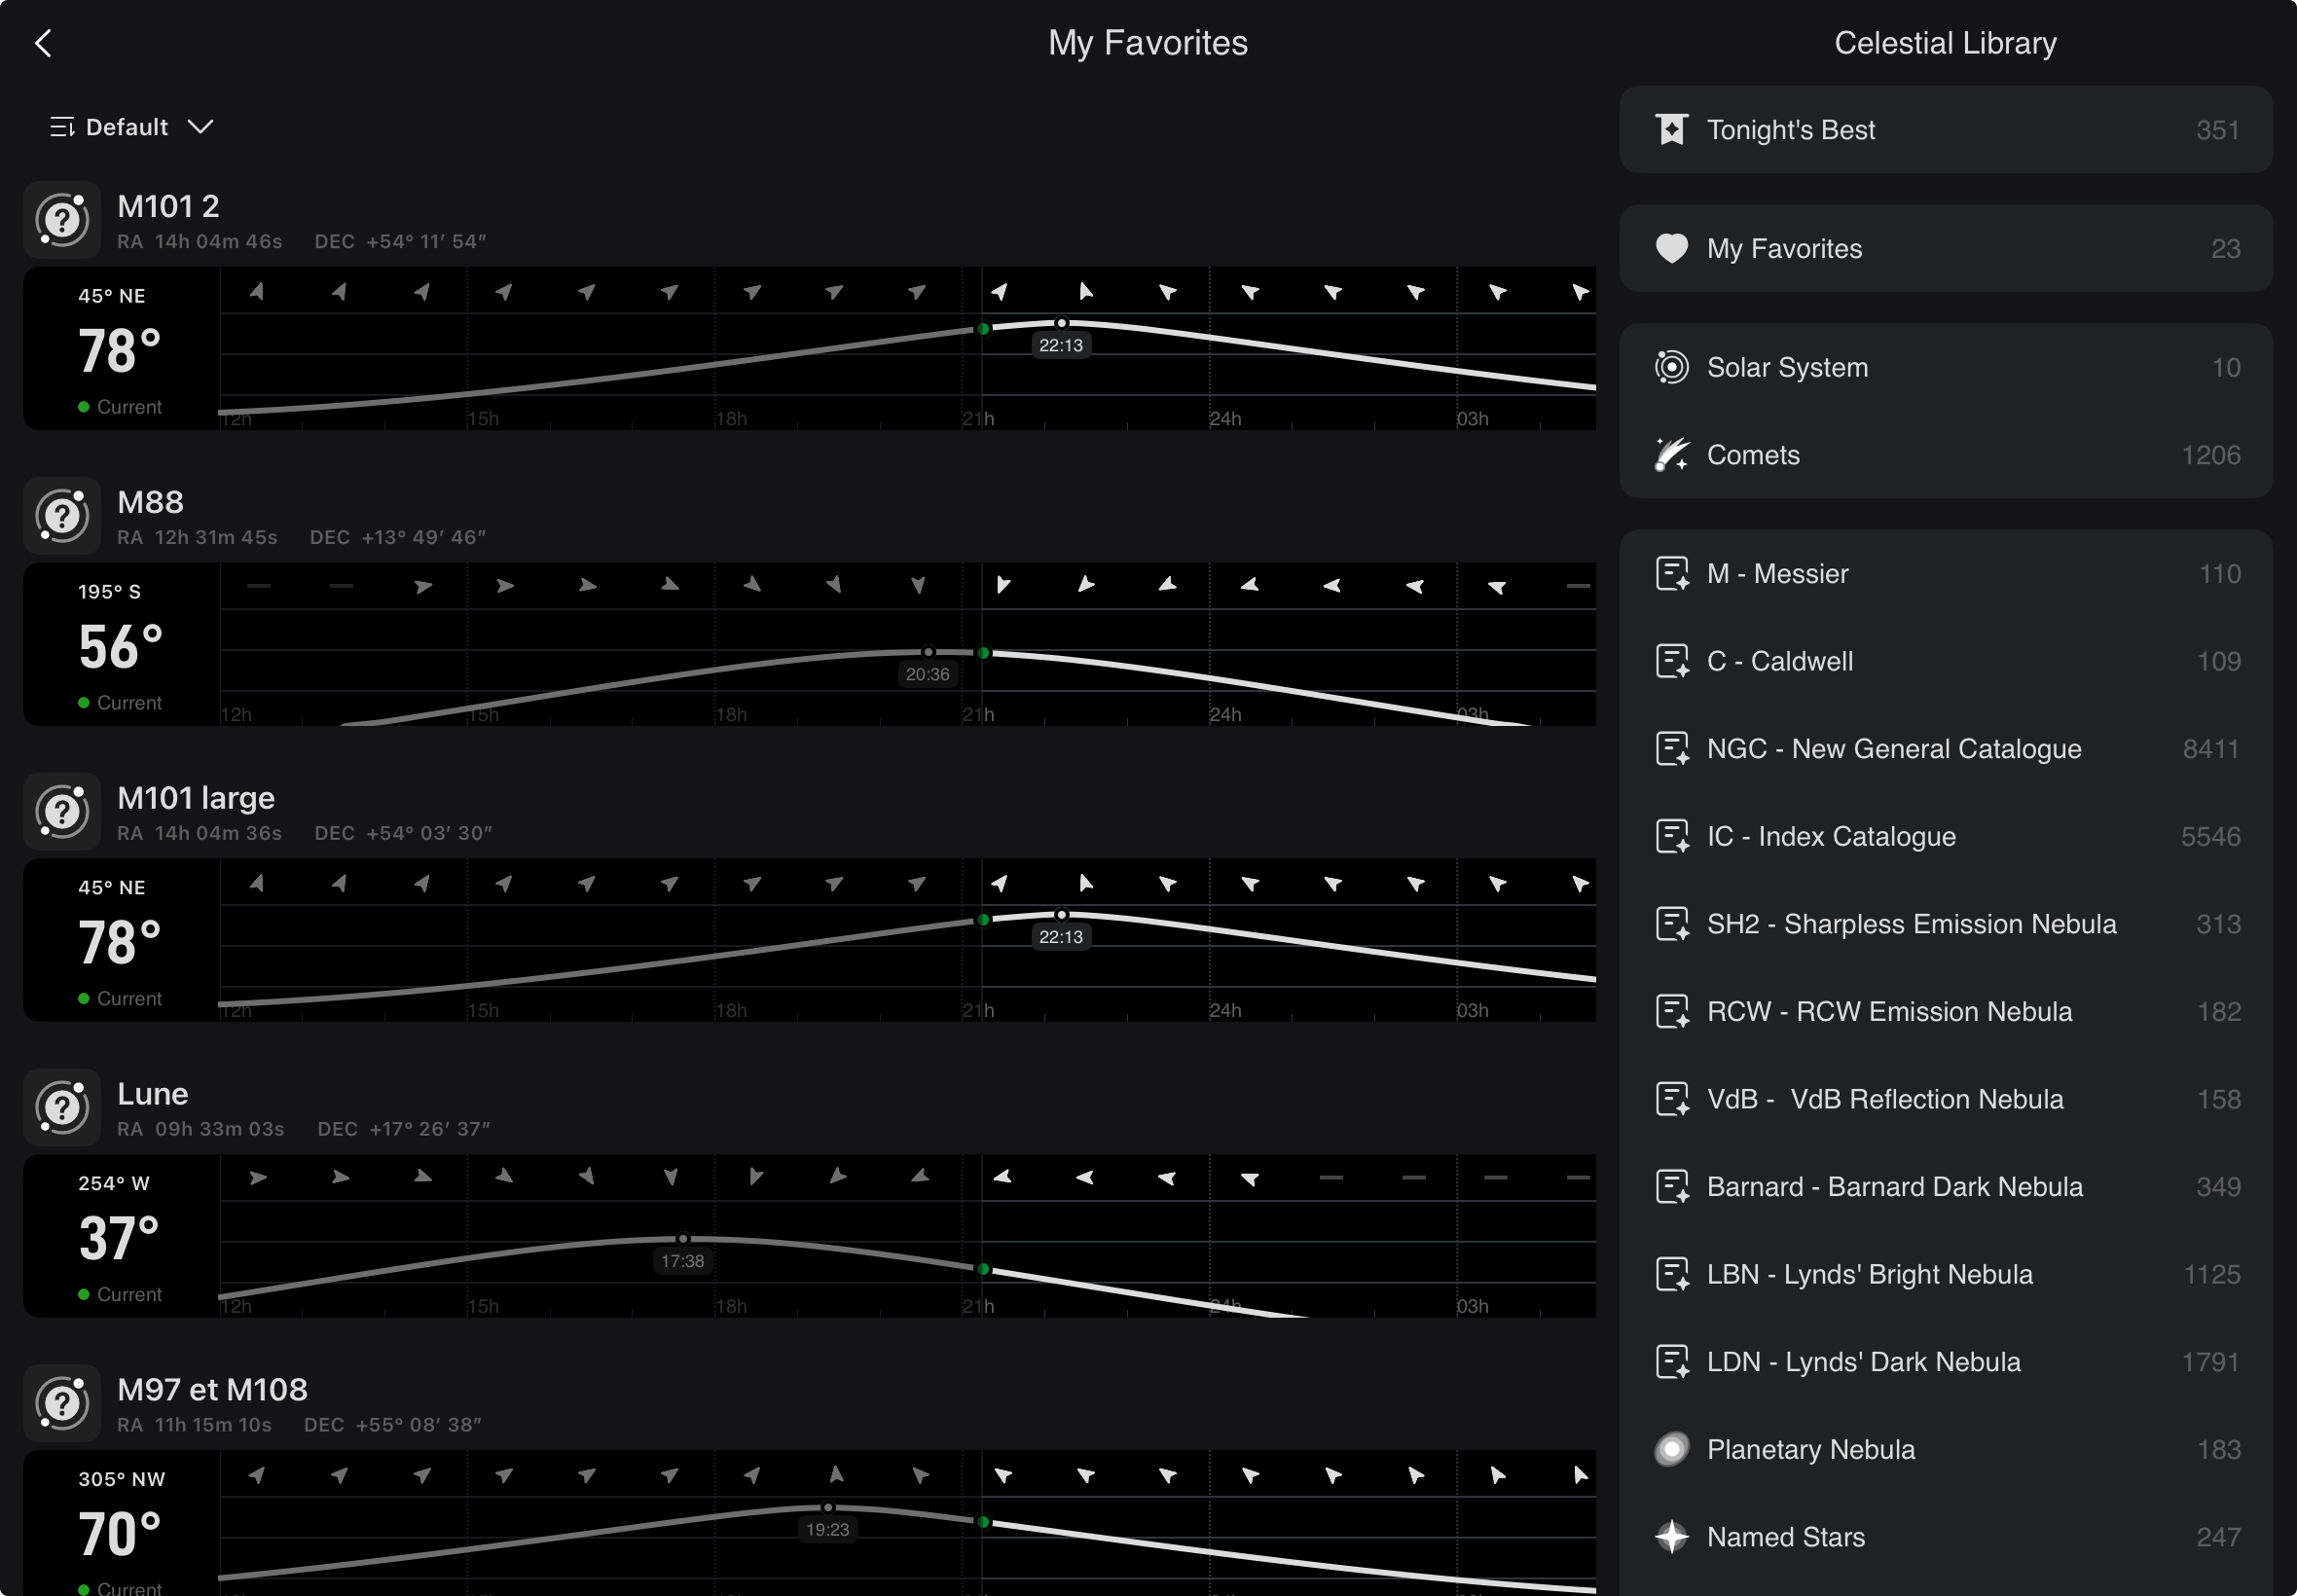
Task: Click the 8411 count next to NGC
Action: tap(2211, 749)
